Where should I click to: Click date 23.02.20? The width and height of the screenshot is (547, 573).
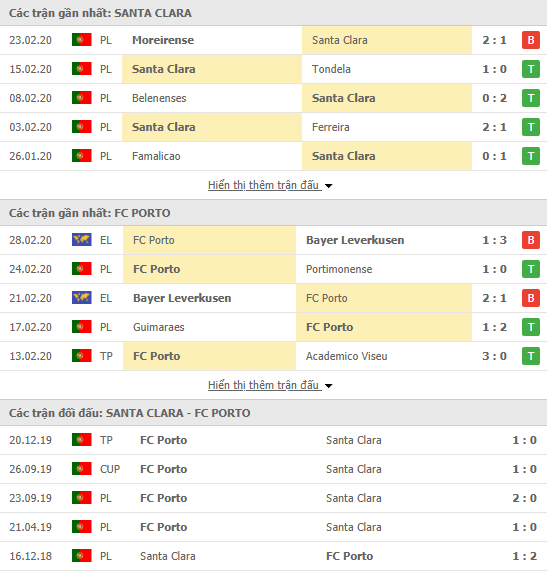[x=30, y=40]
